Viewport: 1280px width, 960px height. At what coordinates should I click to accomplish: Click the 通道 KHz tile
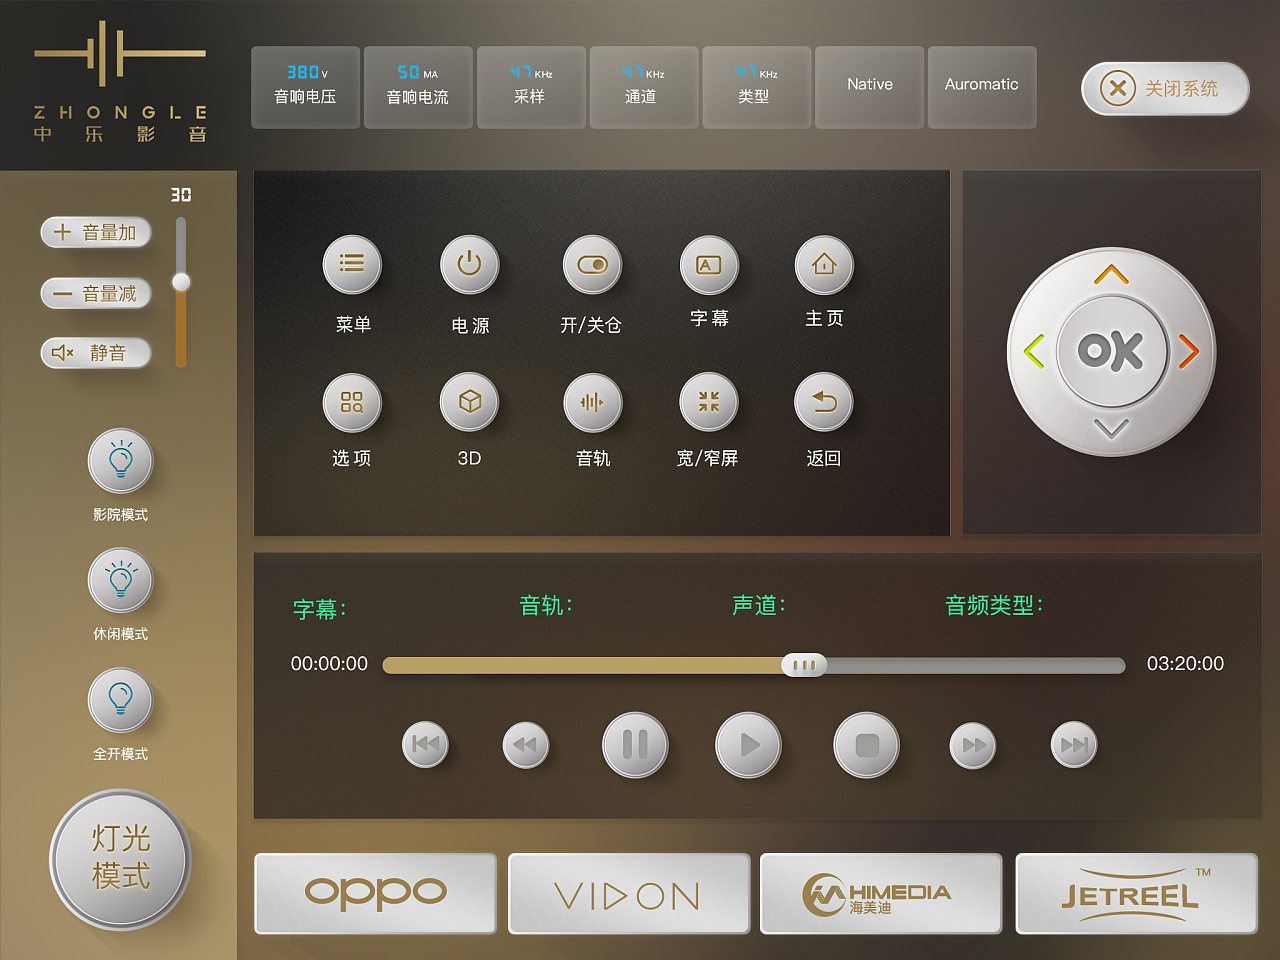[x=644, y=87]
